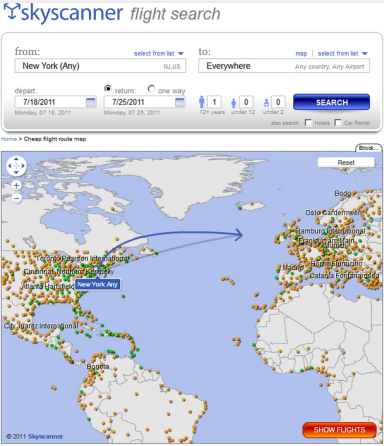Click the Skyscanner logo
The image size is (384, 446).
click(63, 13)
